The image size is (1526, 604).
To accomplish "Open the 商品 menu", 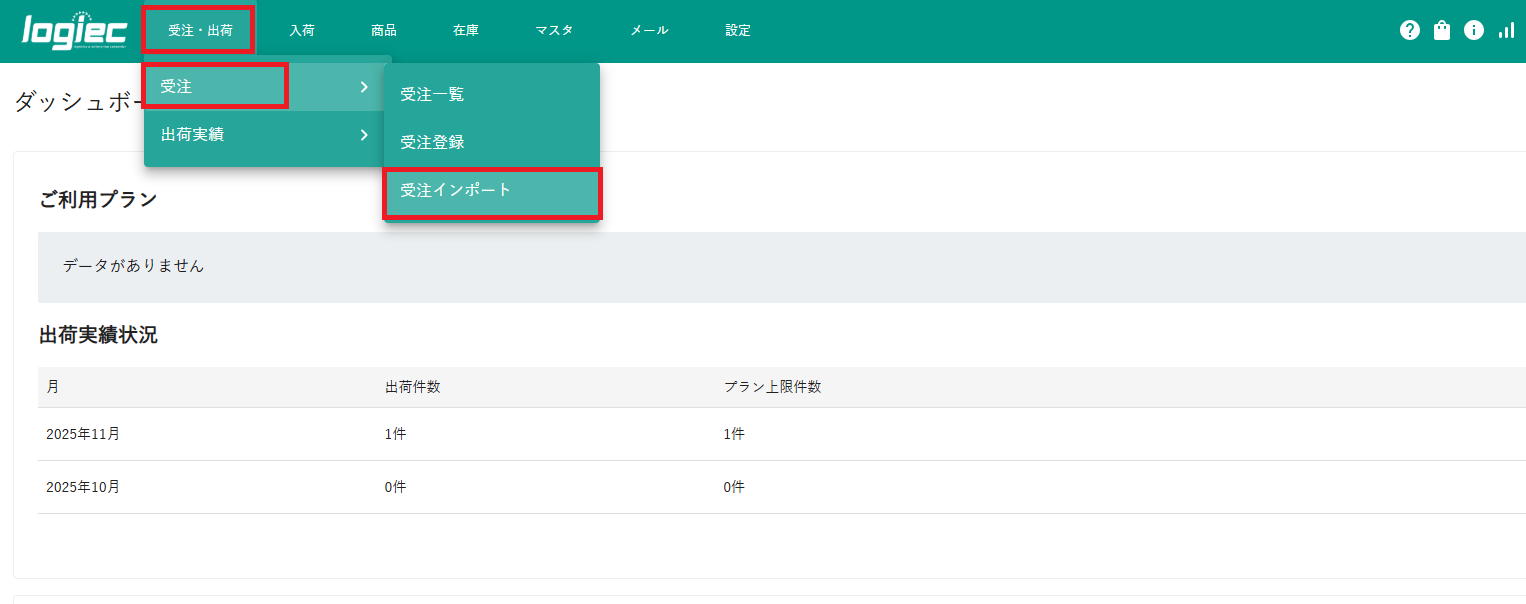I will click(x=384, y=30).
